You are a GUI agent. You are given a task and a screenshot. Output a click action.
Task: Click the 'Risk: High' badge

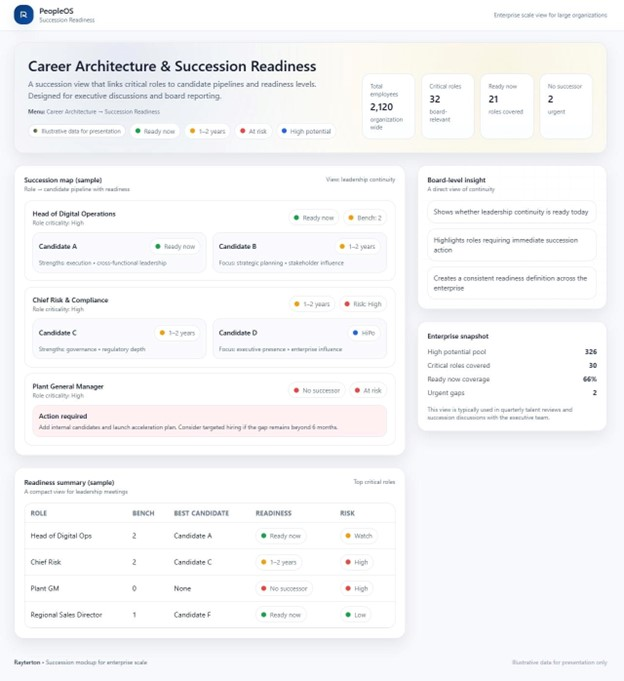click(x=363, y=304)
